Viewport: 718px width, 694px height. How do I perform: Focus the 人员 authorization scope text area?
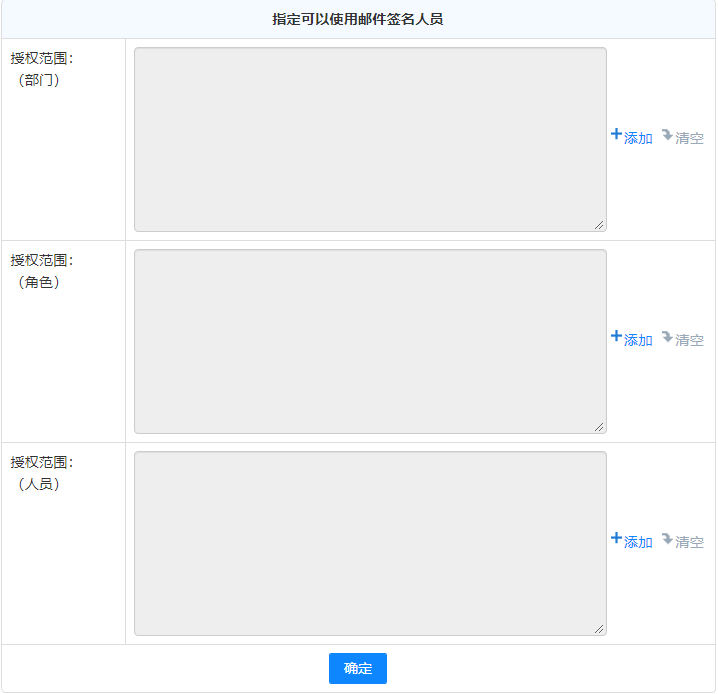coord(370,543)
